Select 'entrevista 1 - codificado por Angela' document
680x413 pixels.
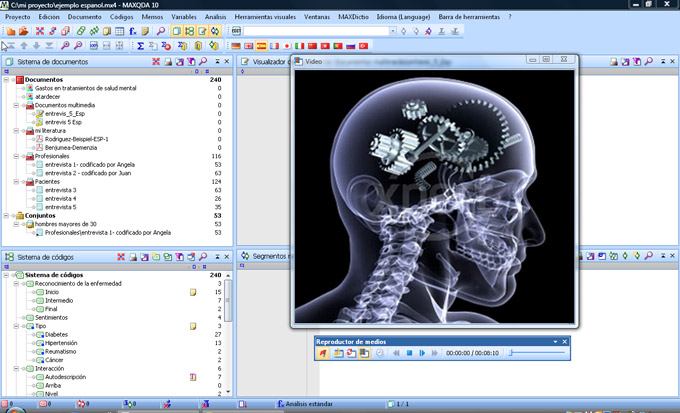(x=90, y=165)
